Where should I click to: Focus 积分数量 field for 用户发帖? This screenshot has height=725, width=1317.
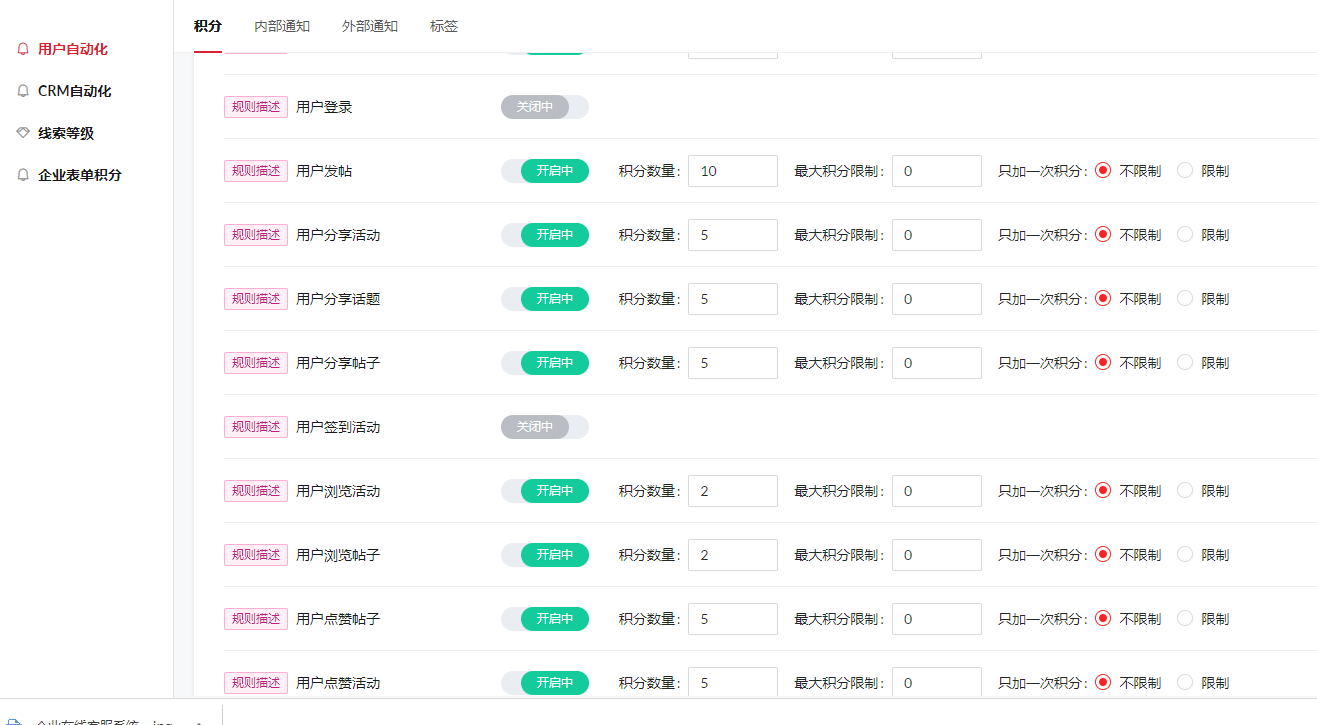pos(733,171)
